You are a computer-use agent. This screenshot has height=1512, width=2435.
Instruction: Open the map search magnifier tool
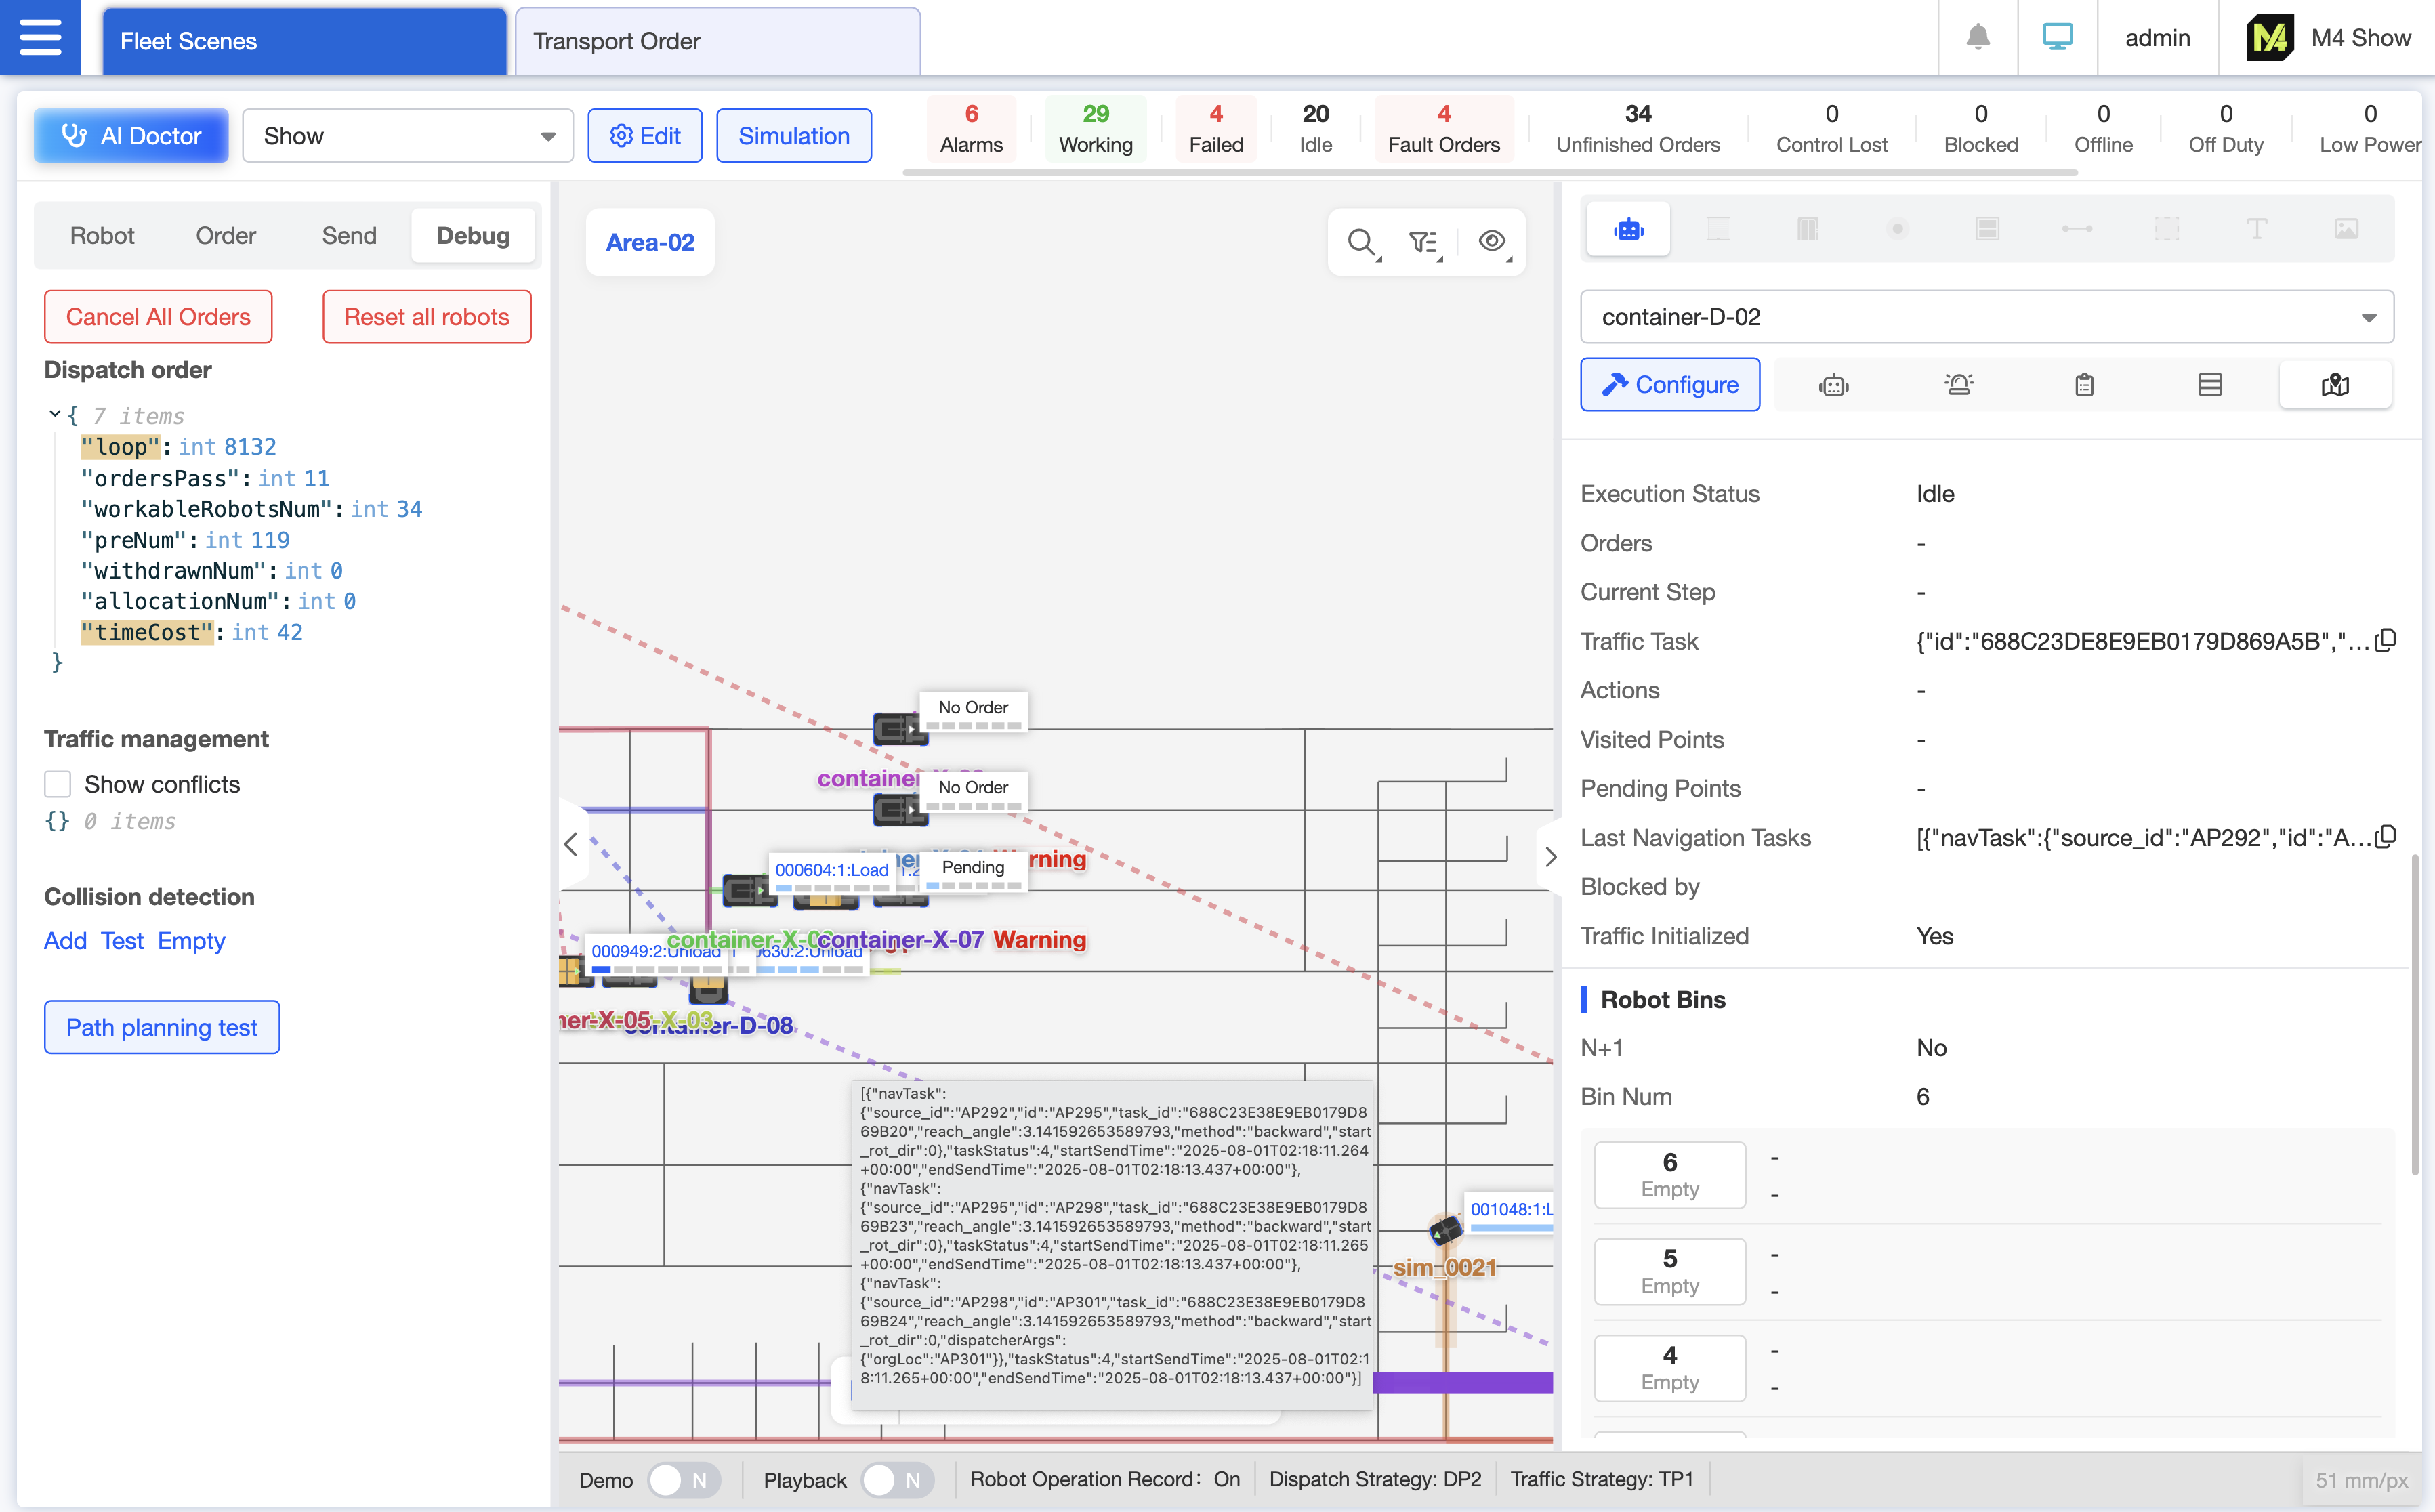click(1361, 242)
